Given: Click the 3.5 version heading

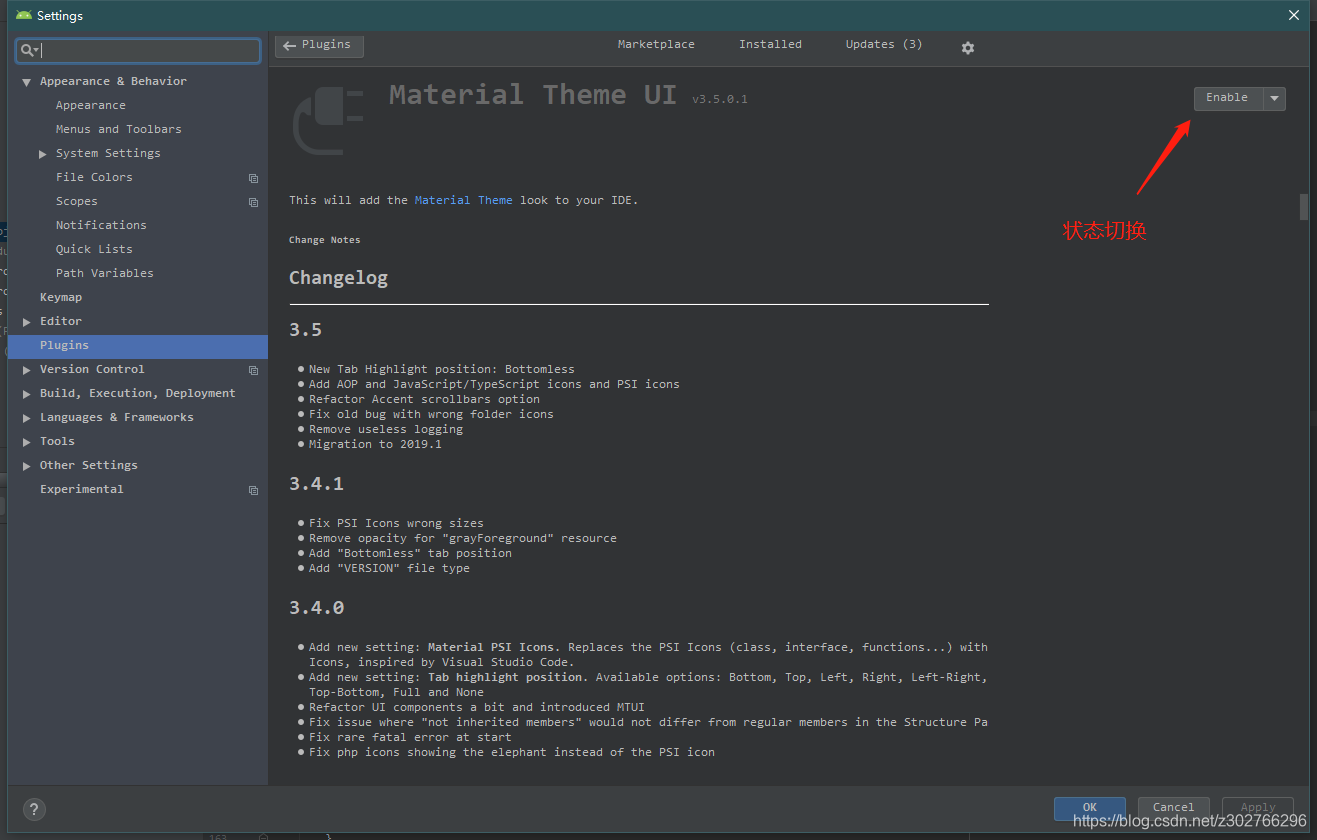Looking at the screenshot, I should click(x=305, y=330).
